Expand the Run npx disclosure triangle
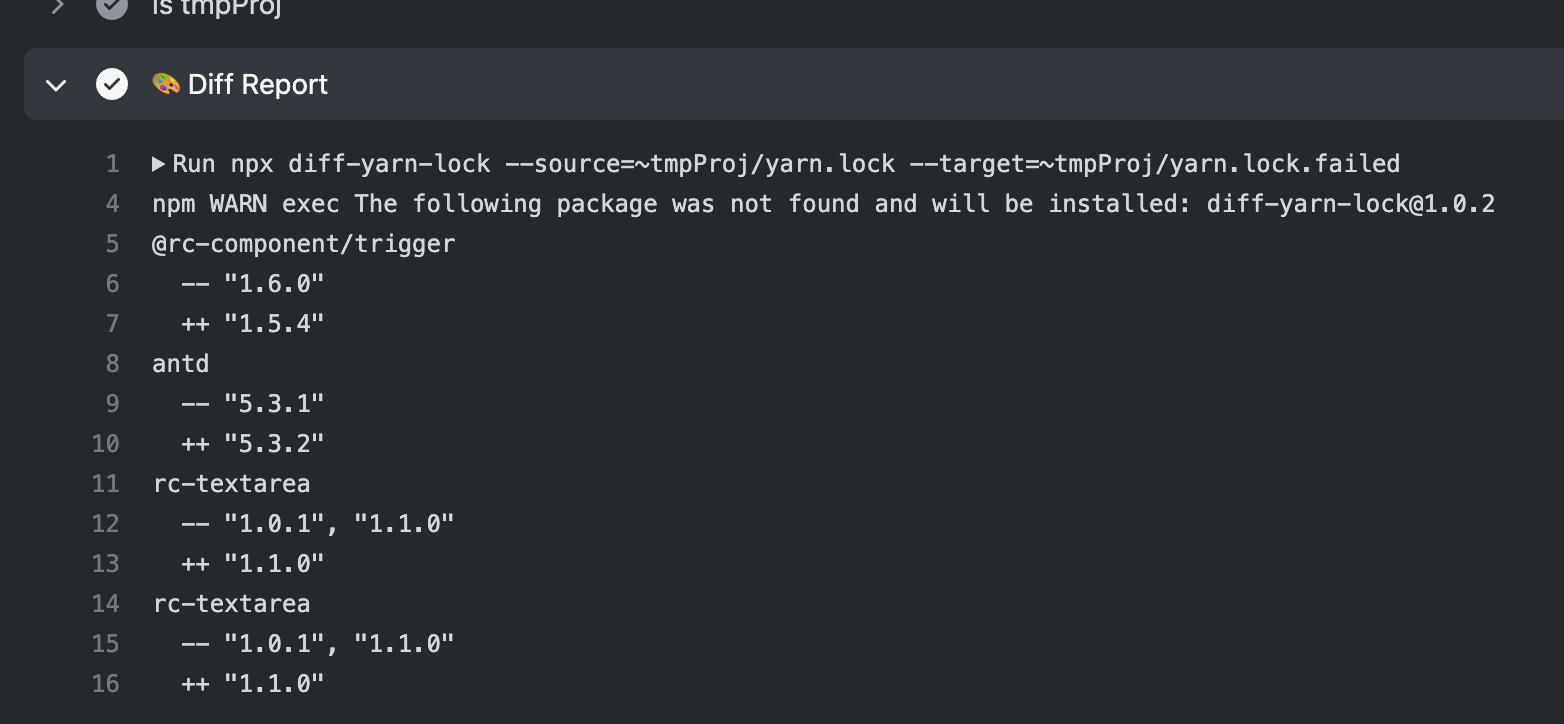Screen dimensions: 1564x724 click(x=158, y=163)
